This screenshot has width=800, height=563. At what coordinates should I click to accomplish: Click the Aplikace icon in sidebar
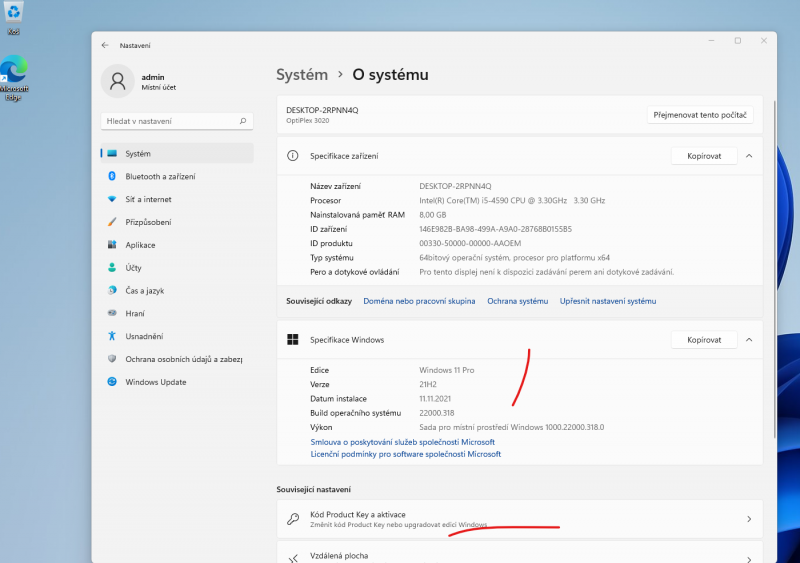point(112,244)
